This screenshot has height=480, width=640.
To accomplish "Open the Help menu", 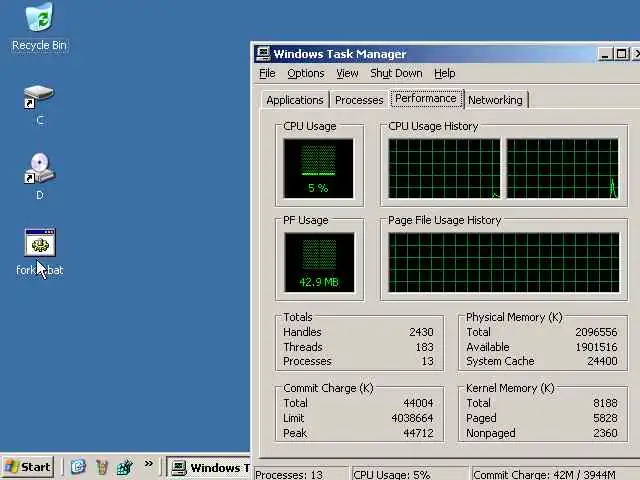I will (x=444, y=73).
